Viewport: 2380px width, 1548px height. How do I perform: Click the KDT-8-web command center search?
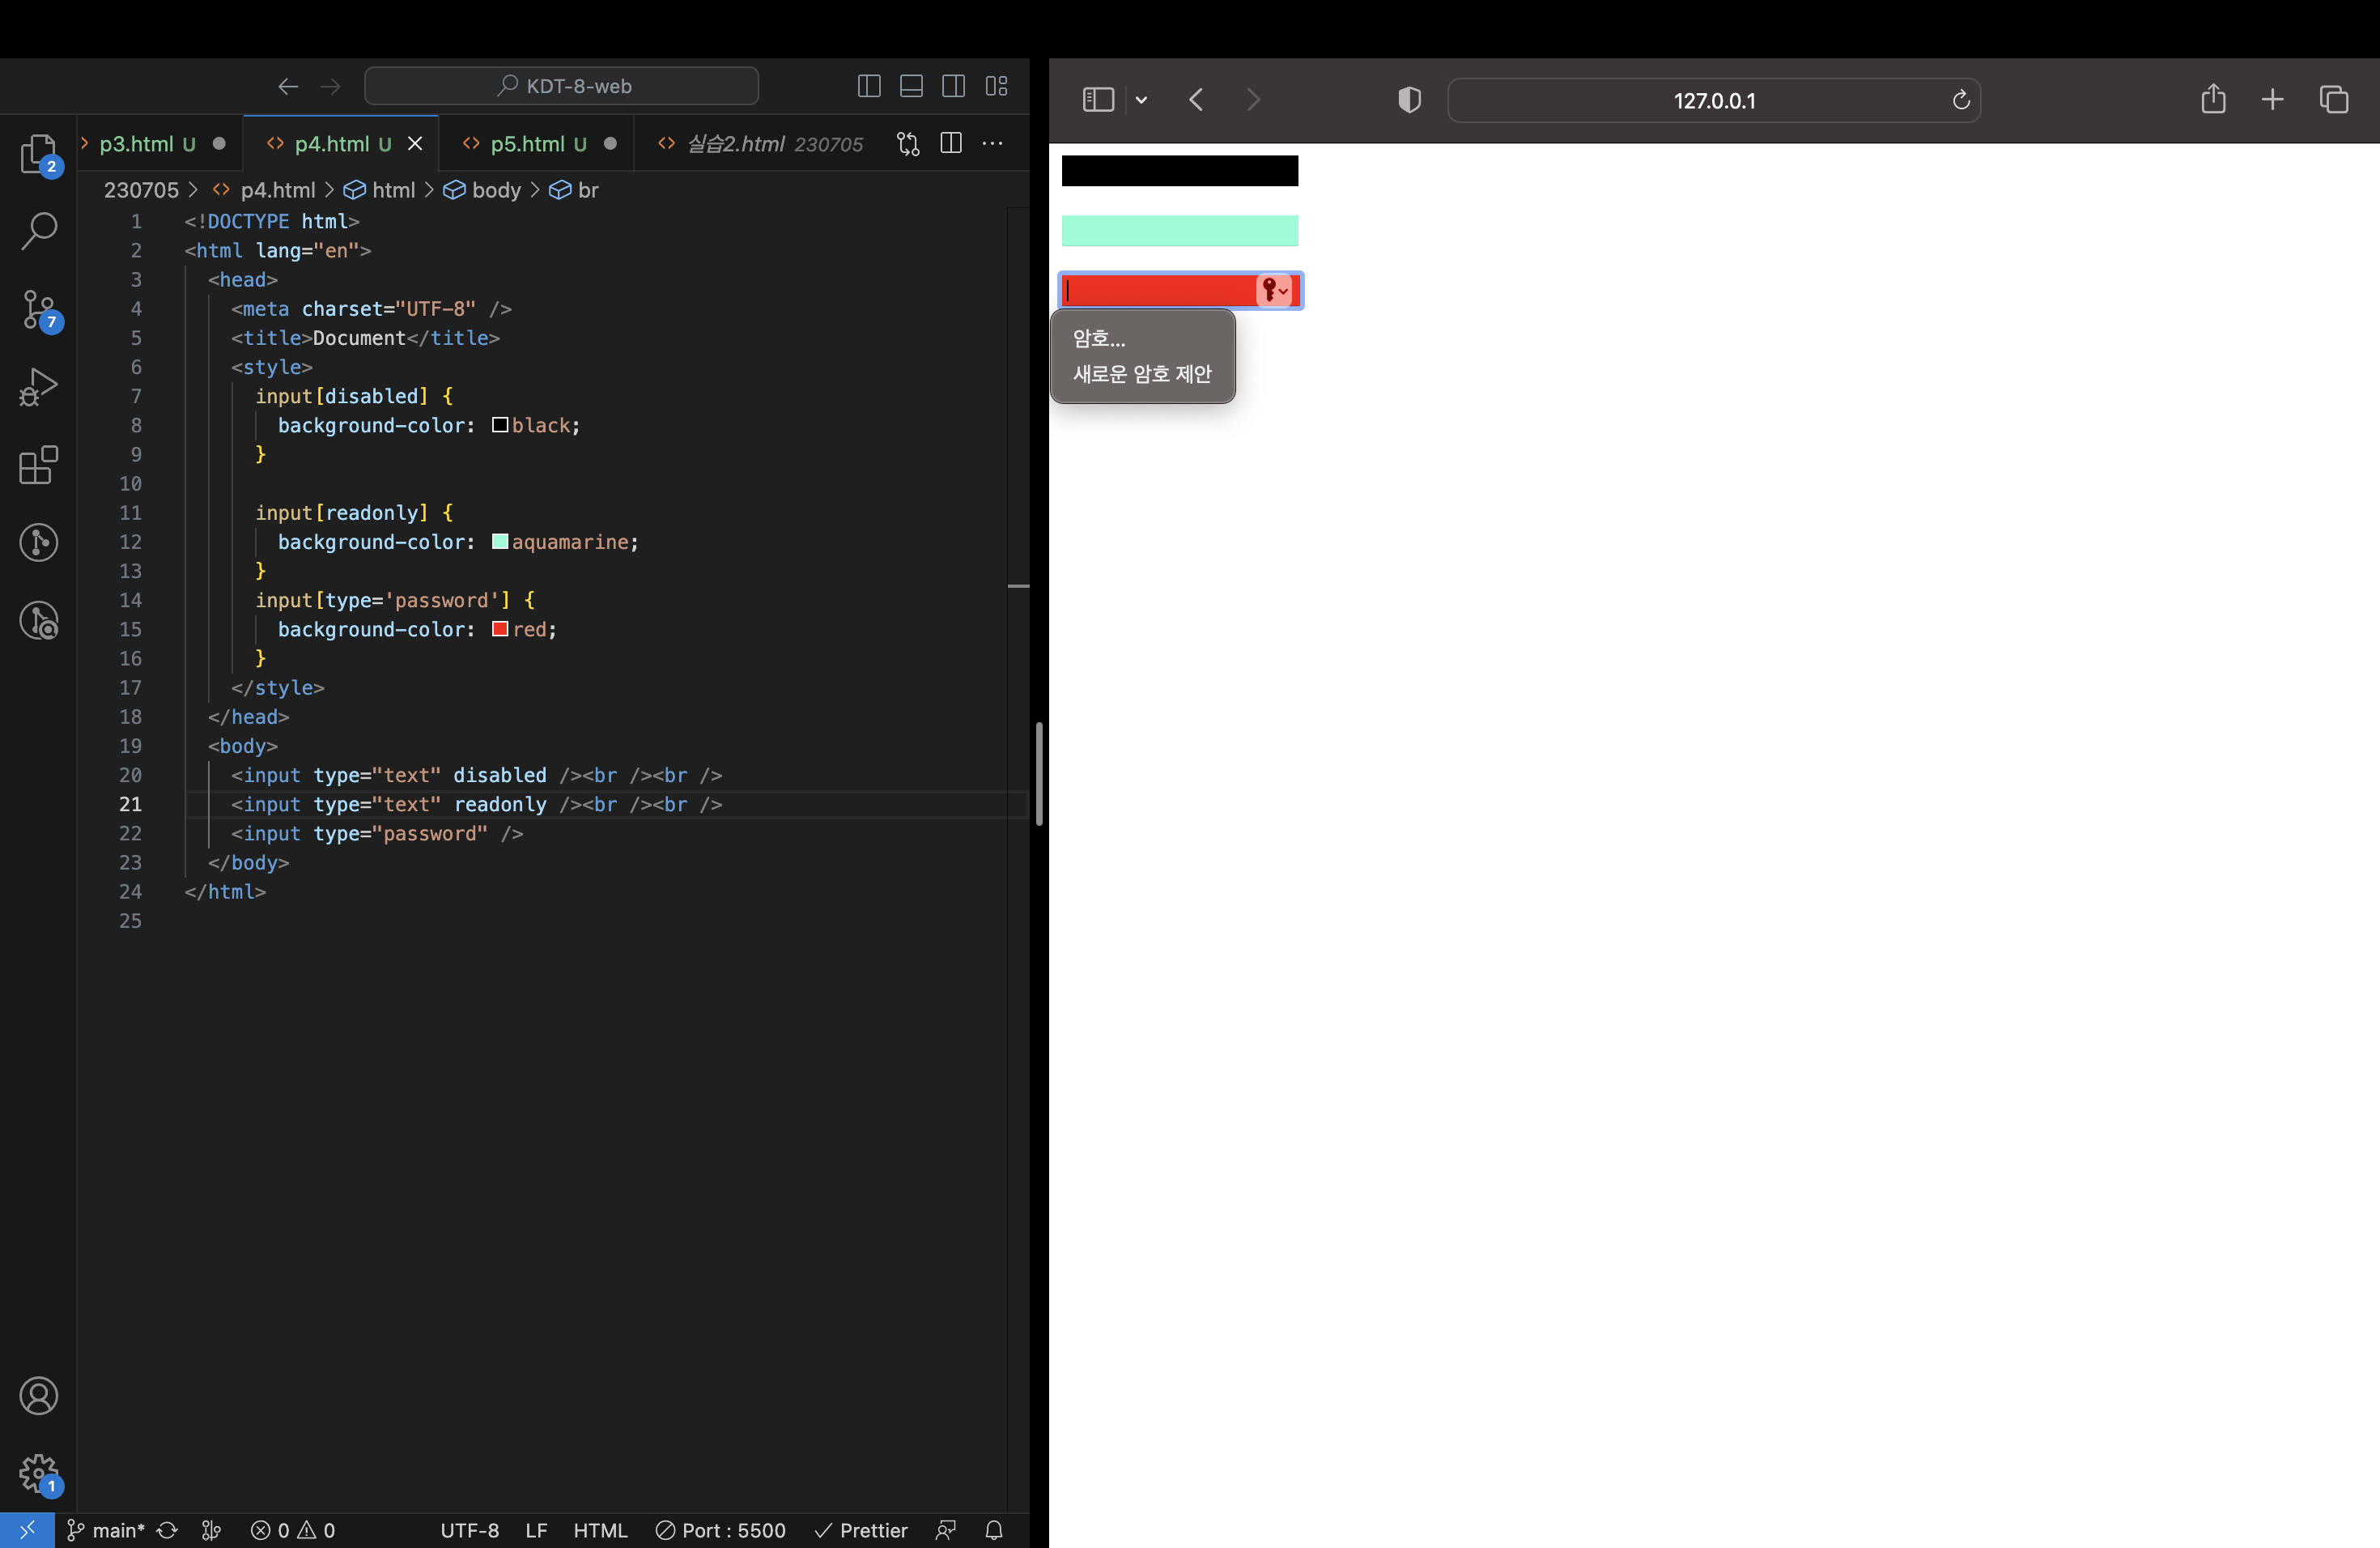click(x=562, y=86)
